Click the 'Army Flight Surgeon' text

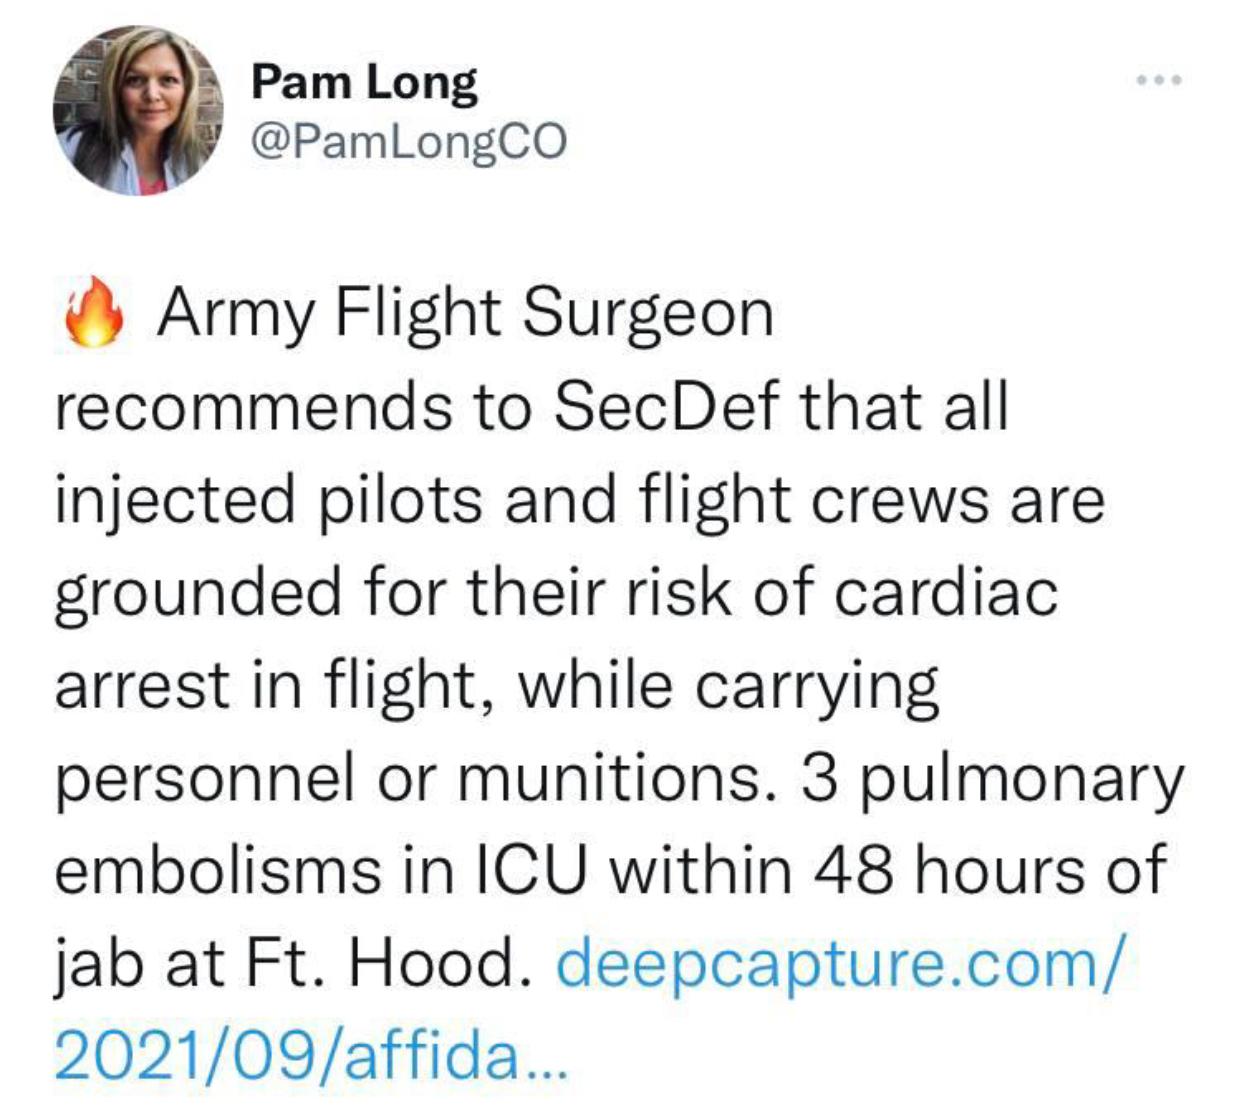pyautogui.click(x=465, y=315)
